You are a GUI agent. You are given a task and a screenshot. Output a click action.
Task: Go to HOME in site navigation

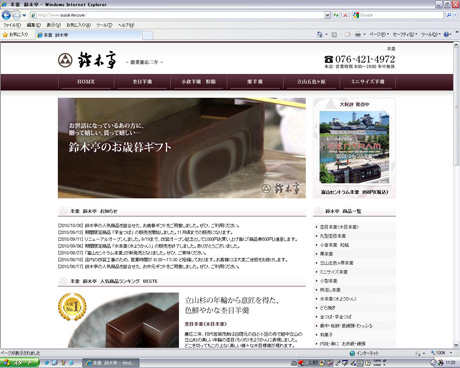[86, 82]
